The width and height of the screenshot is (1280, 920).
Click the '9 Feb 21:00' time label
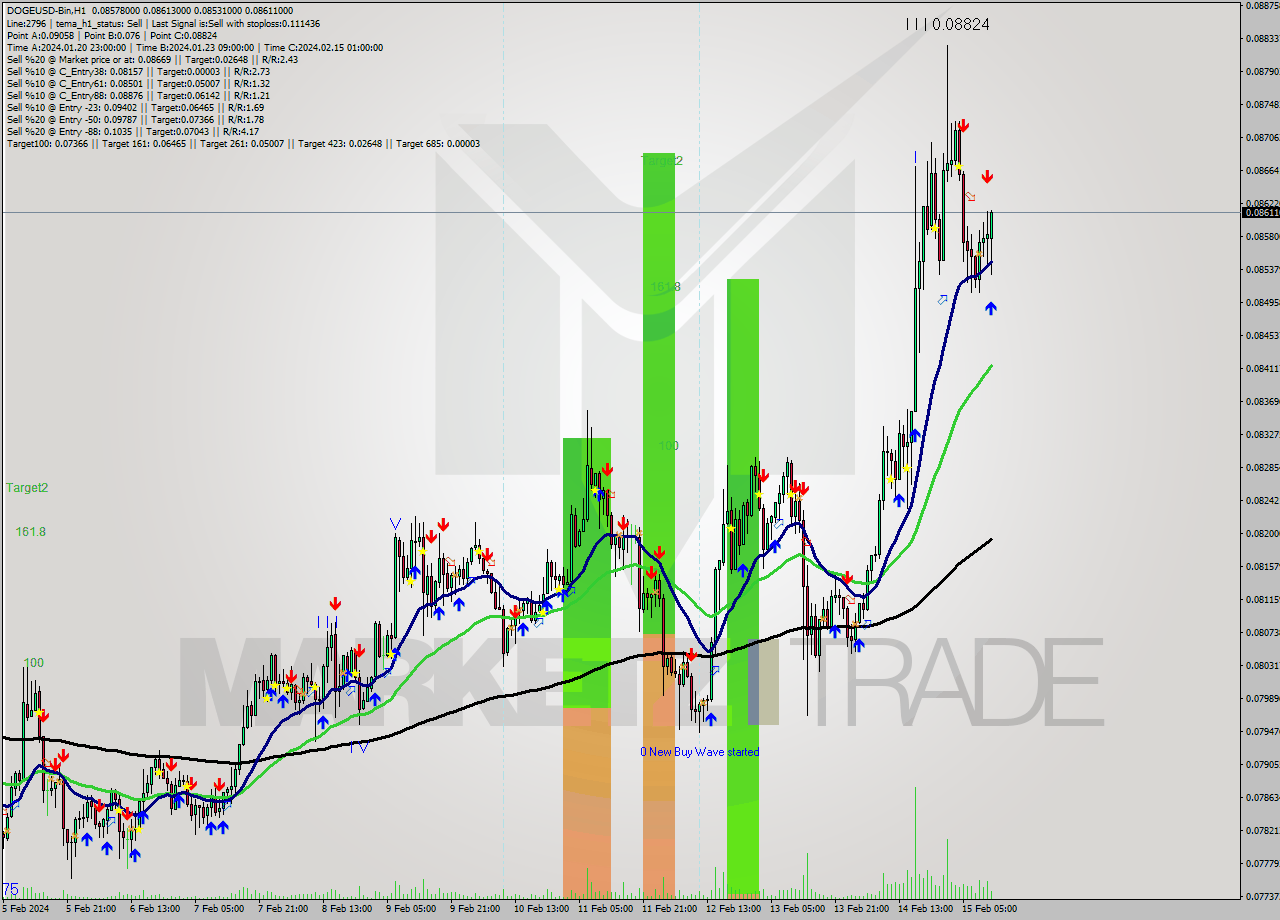coord(475,909)
